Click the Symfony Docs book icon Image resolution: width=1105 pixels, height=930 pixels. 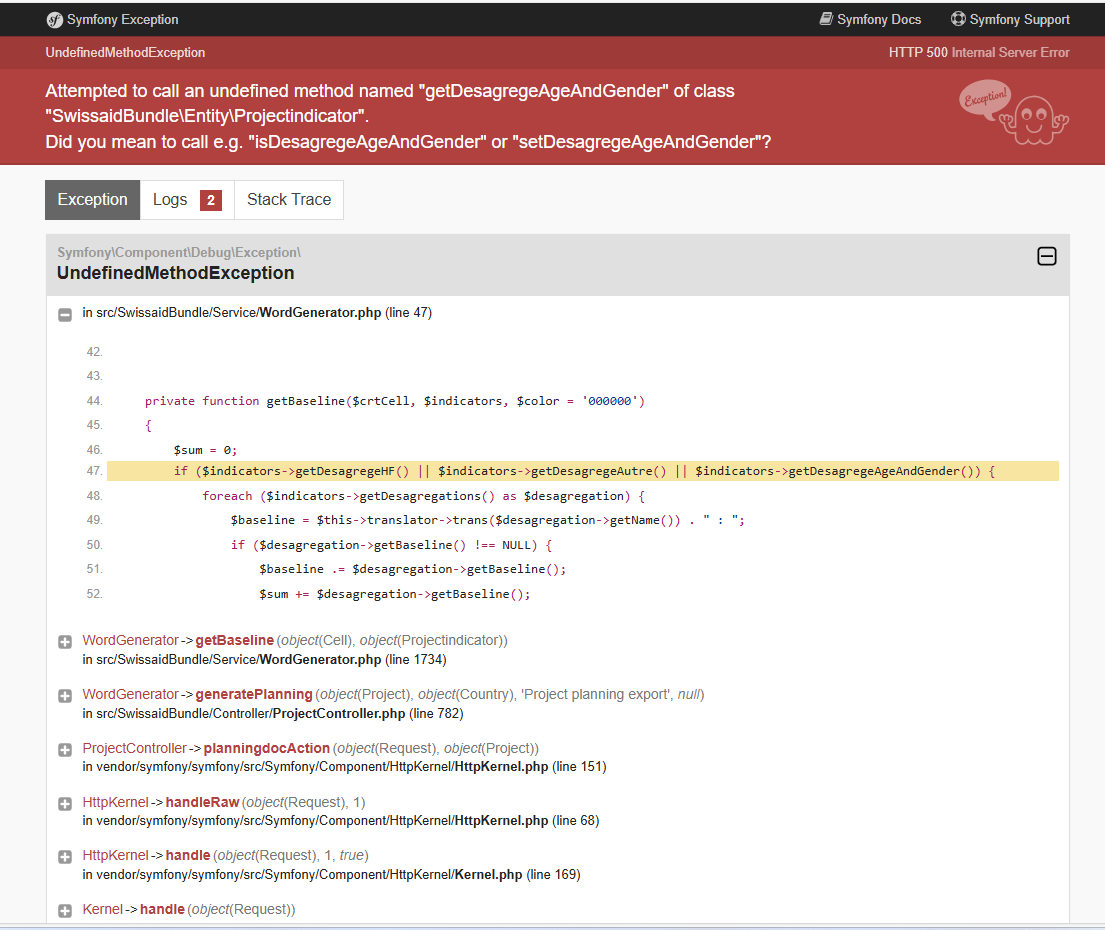[826, 19]
